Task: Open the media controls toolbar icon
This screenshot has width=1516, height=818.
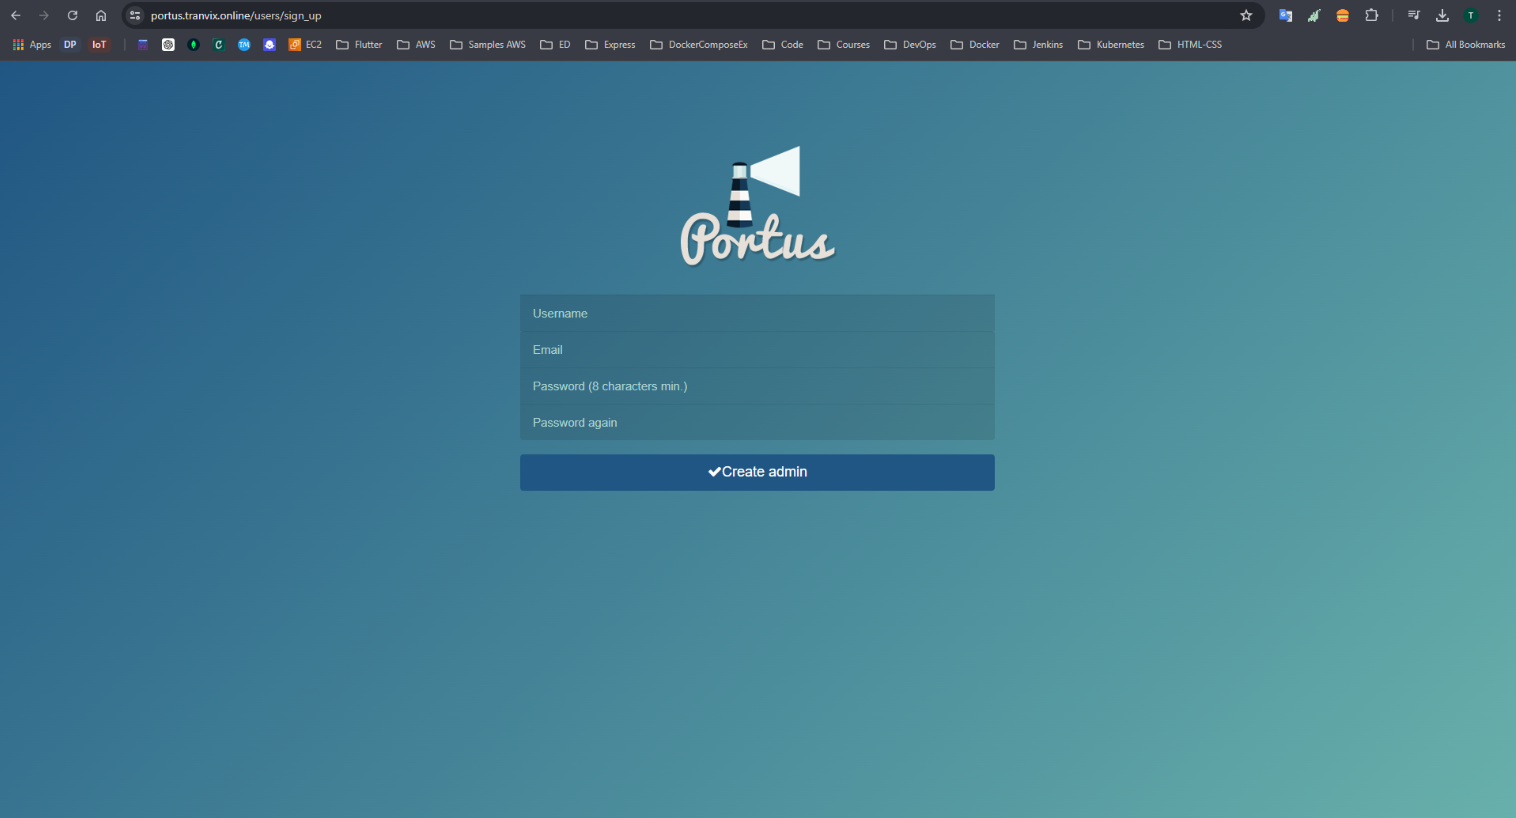Action: pyautogui.click(x=1413, y=16)
